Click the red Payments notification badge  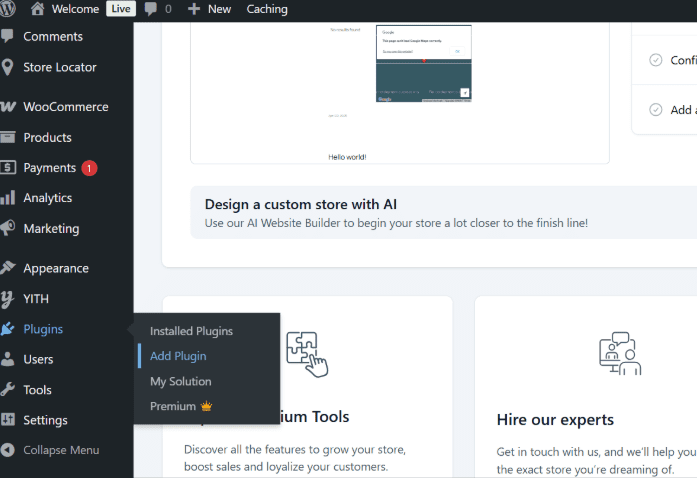[89, 168]
